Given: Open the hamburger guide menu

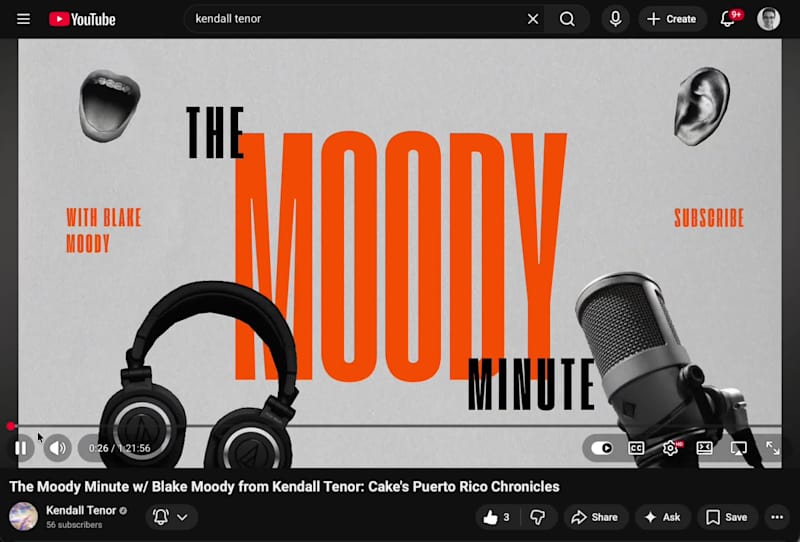Looking at the screenshot, I should (23, 19).
